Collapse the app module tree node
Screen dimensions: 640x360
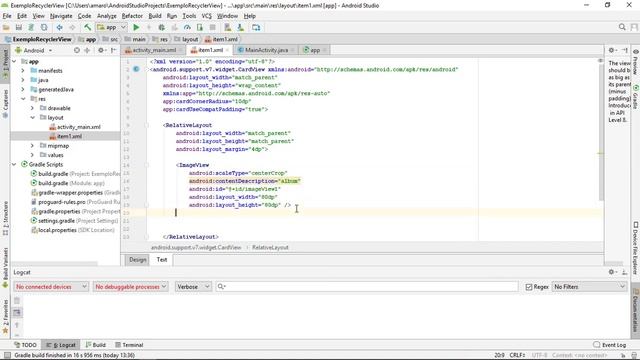(14, 61)
